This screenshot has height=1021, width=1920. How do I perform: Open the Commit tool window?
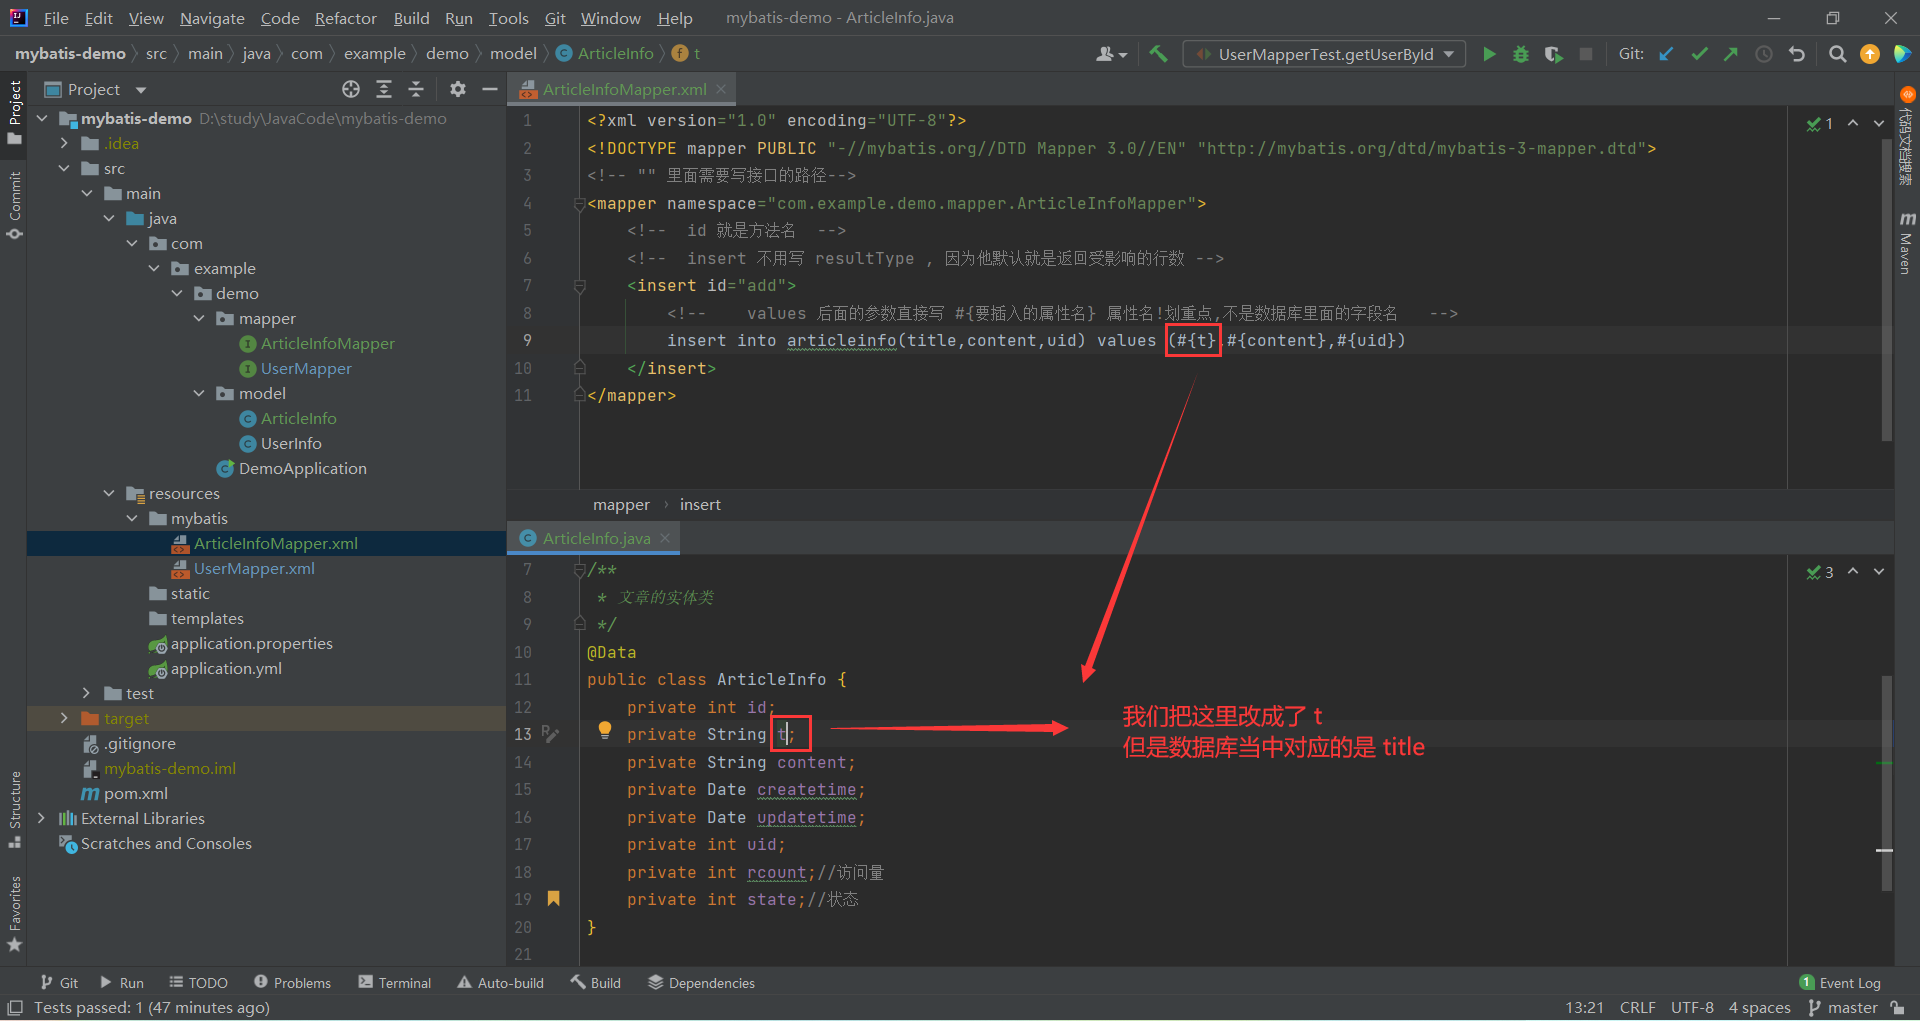click(14, 205)
